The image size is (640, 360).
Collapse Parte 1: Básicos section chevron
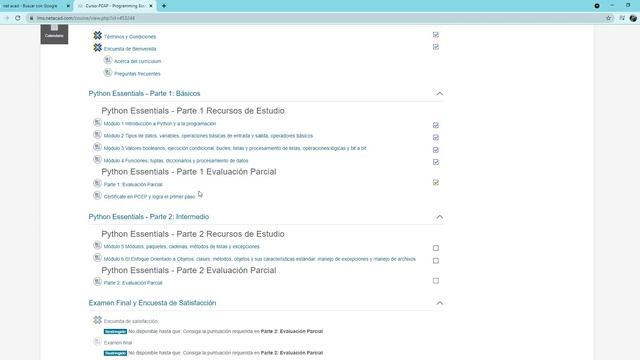pyautogui.click(x=440, y=94)
